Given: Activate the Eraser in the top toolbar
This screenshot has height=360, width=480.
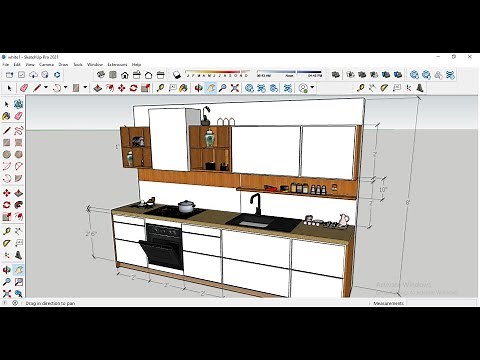Looking at the screenshot, I should coord(24,88).
